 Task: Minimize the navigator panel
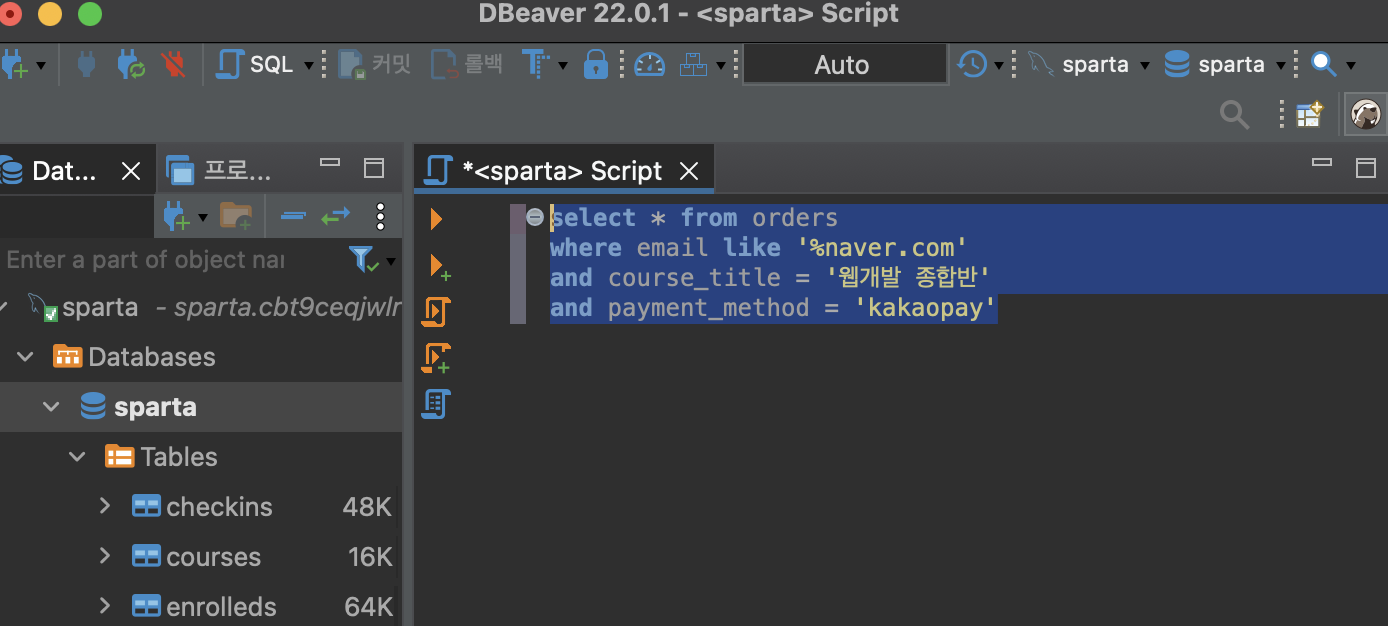point(330,163)
